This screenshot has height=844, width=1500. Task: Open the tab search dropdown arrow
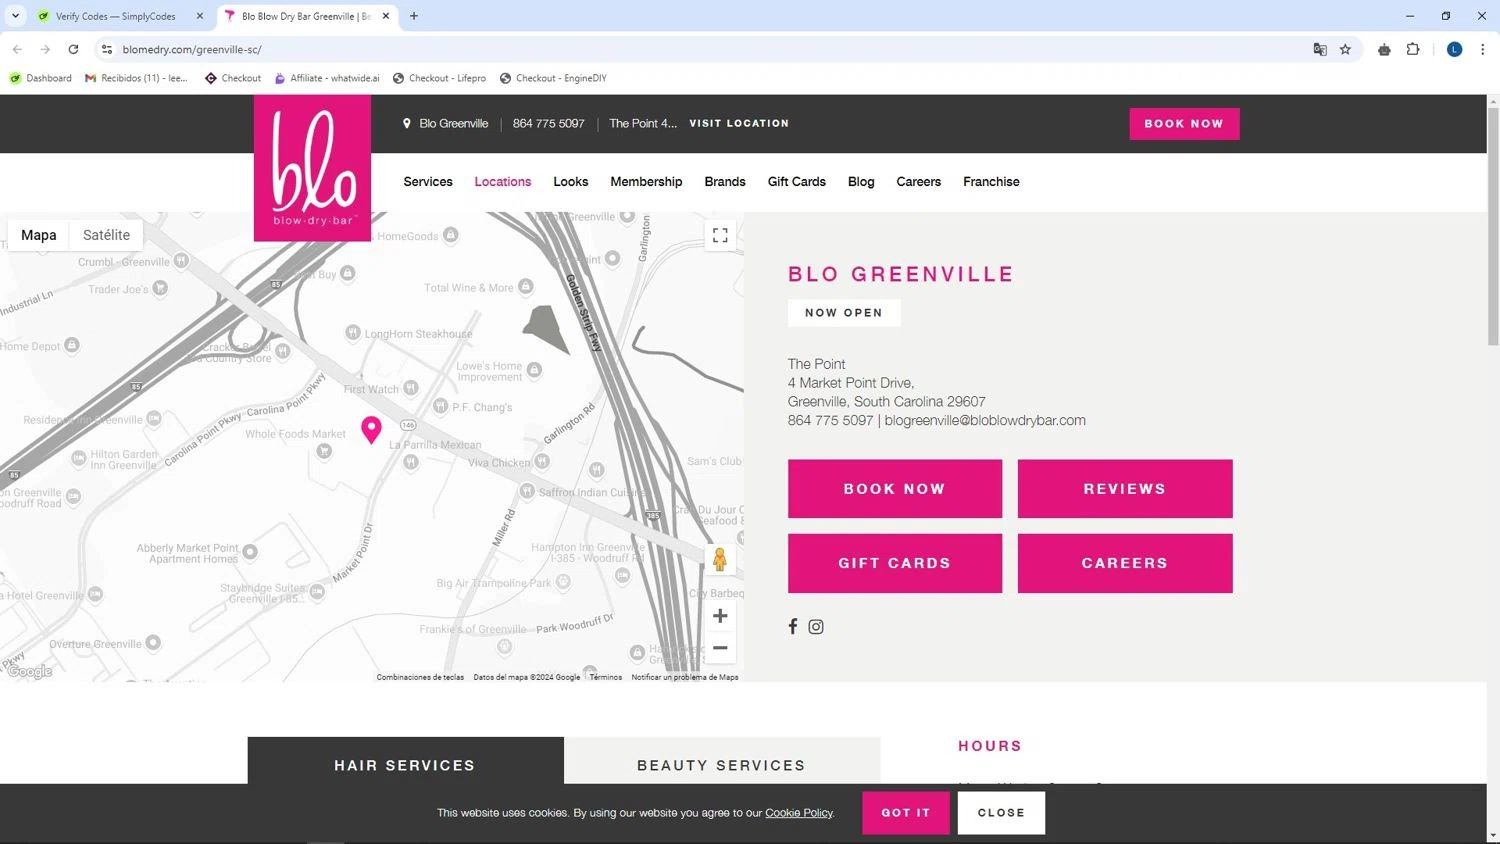(x=15, y=16)
